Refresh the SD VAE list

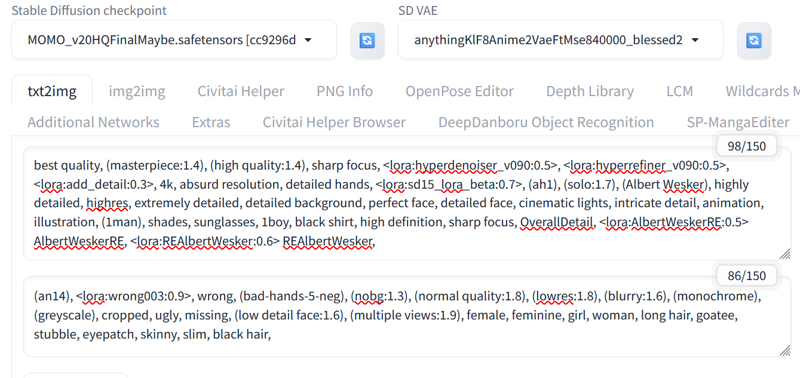click(754, 40)
